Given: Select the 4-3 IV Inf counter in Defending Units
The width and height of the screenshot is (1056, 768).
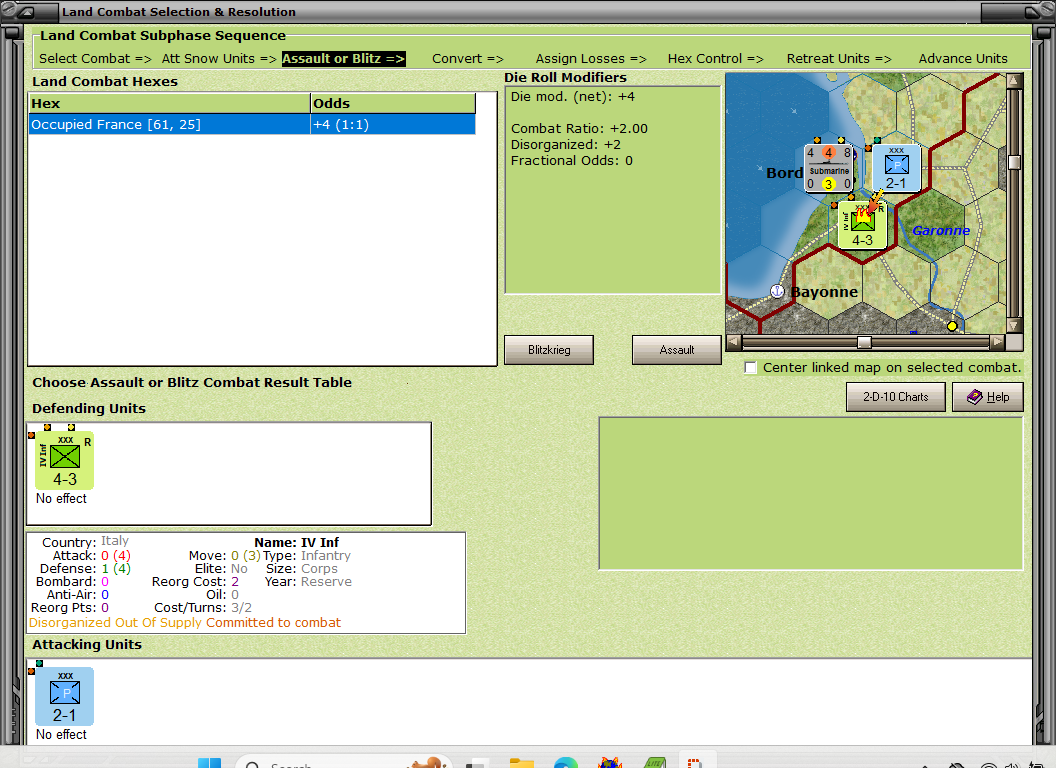Looking at the screenshot, I should pos(64,459).
